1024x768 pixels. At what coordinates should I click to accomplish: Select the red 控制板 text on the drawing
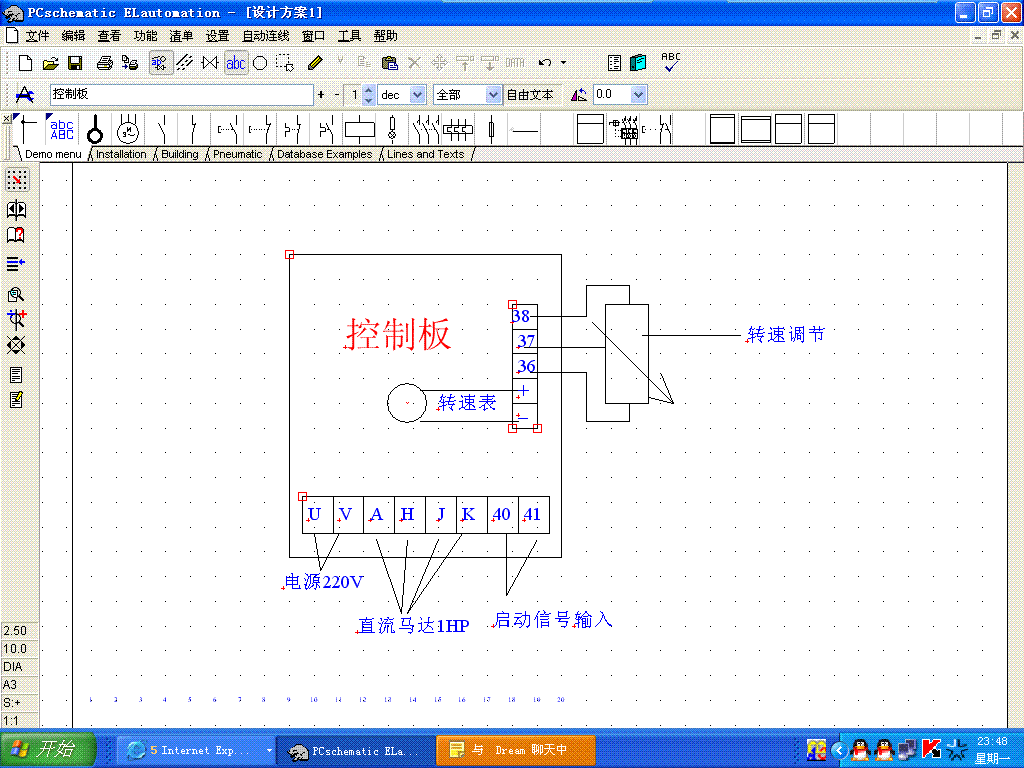[398, 334]
